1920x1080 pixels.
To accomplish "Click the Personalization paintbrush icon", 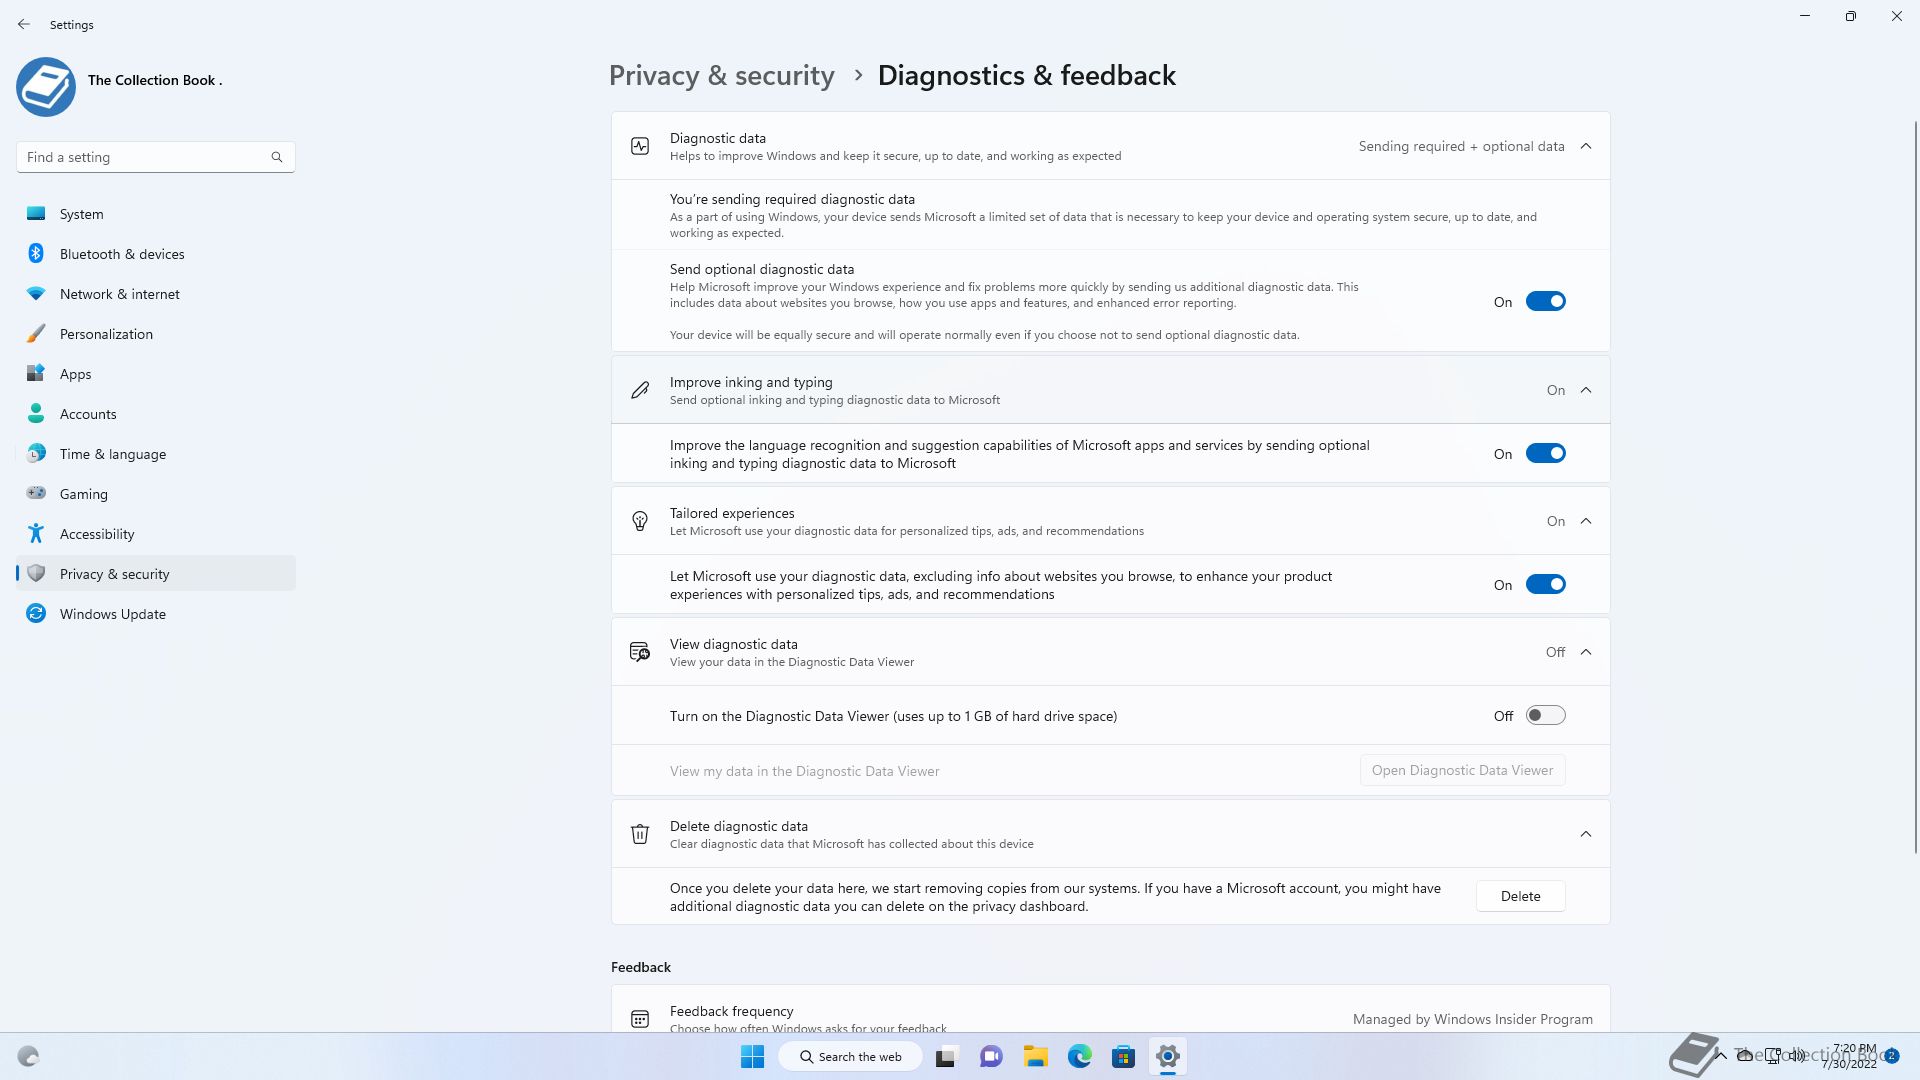I will point(36,333).
